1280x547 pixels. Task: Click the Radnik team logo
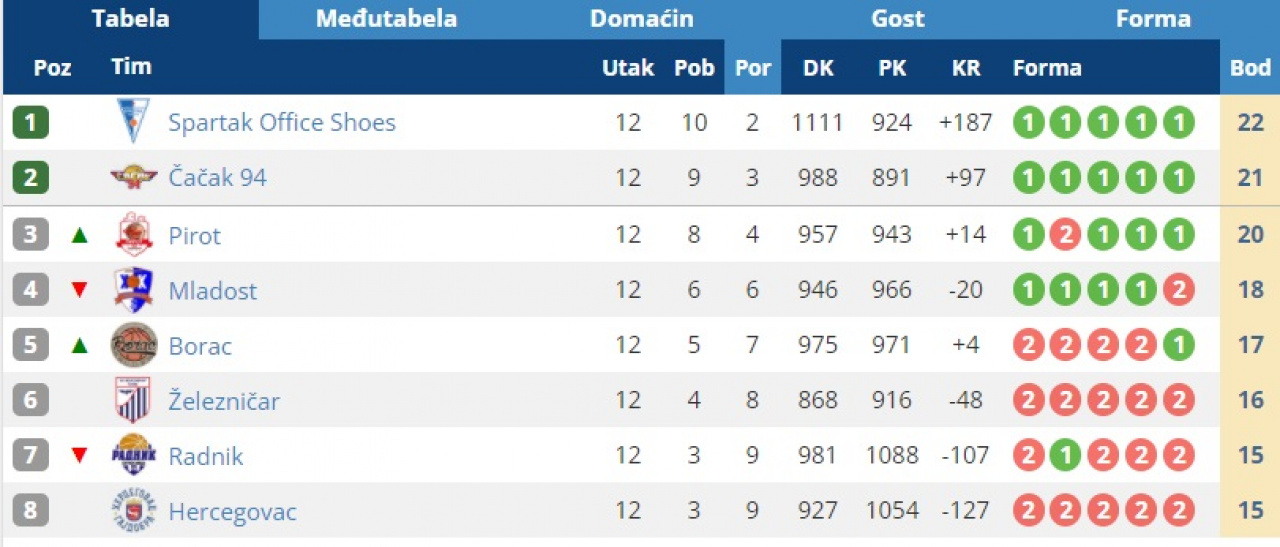click(133, 456)
